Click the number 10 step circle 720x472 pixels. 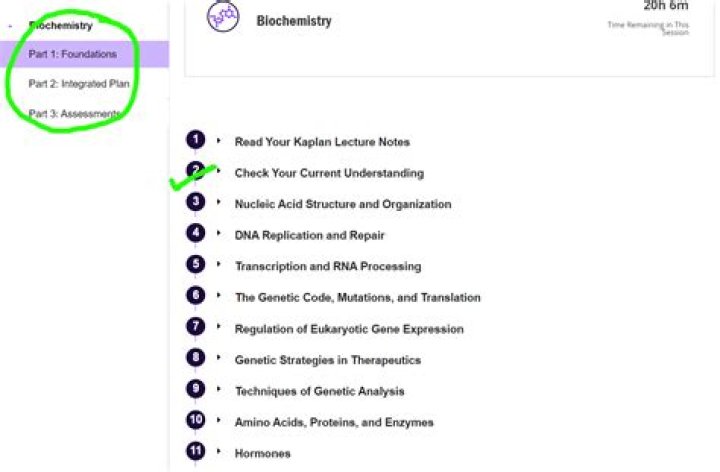(x=196, y=421)
